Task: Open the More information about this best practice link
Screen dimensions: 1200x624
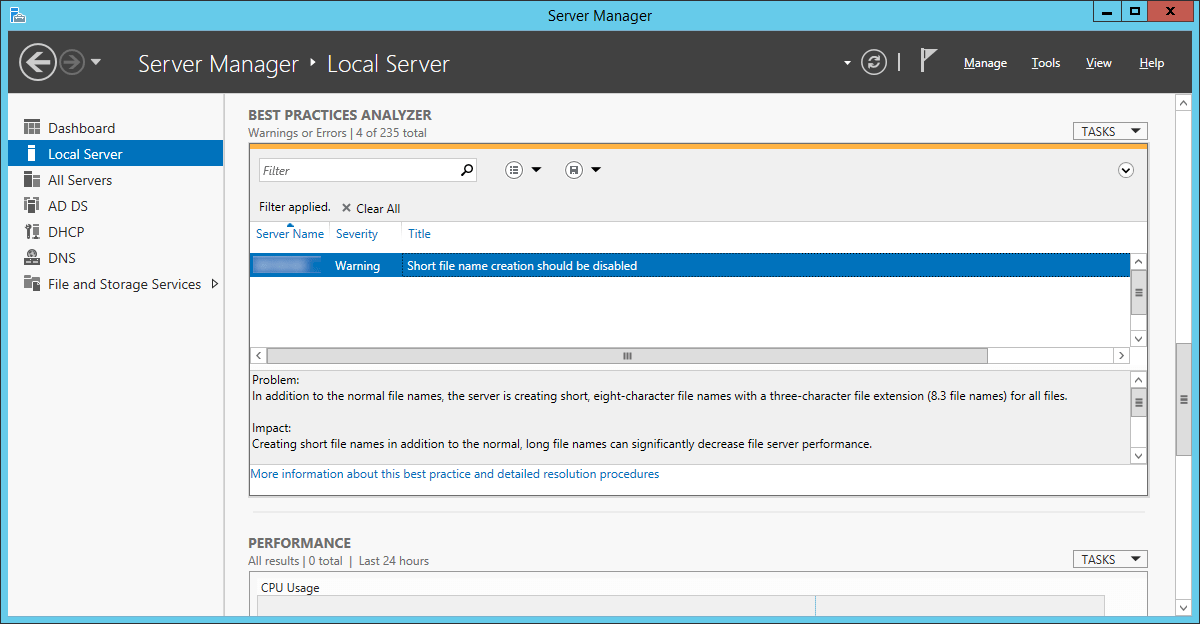Action: tap(455, 474)
